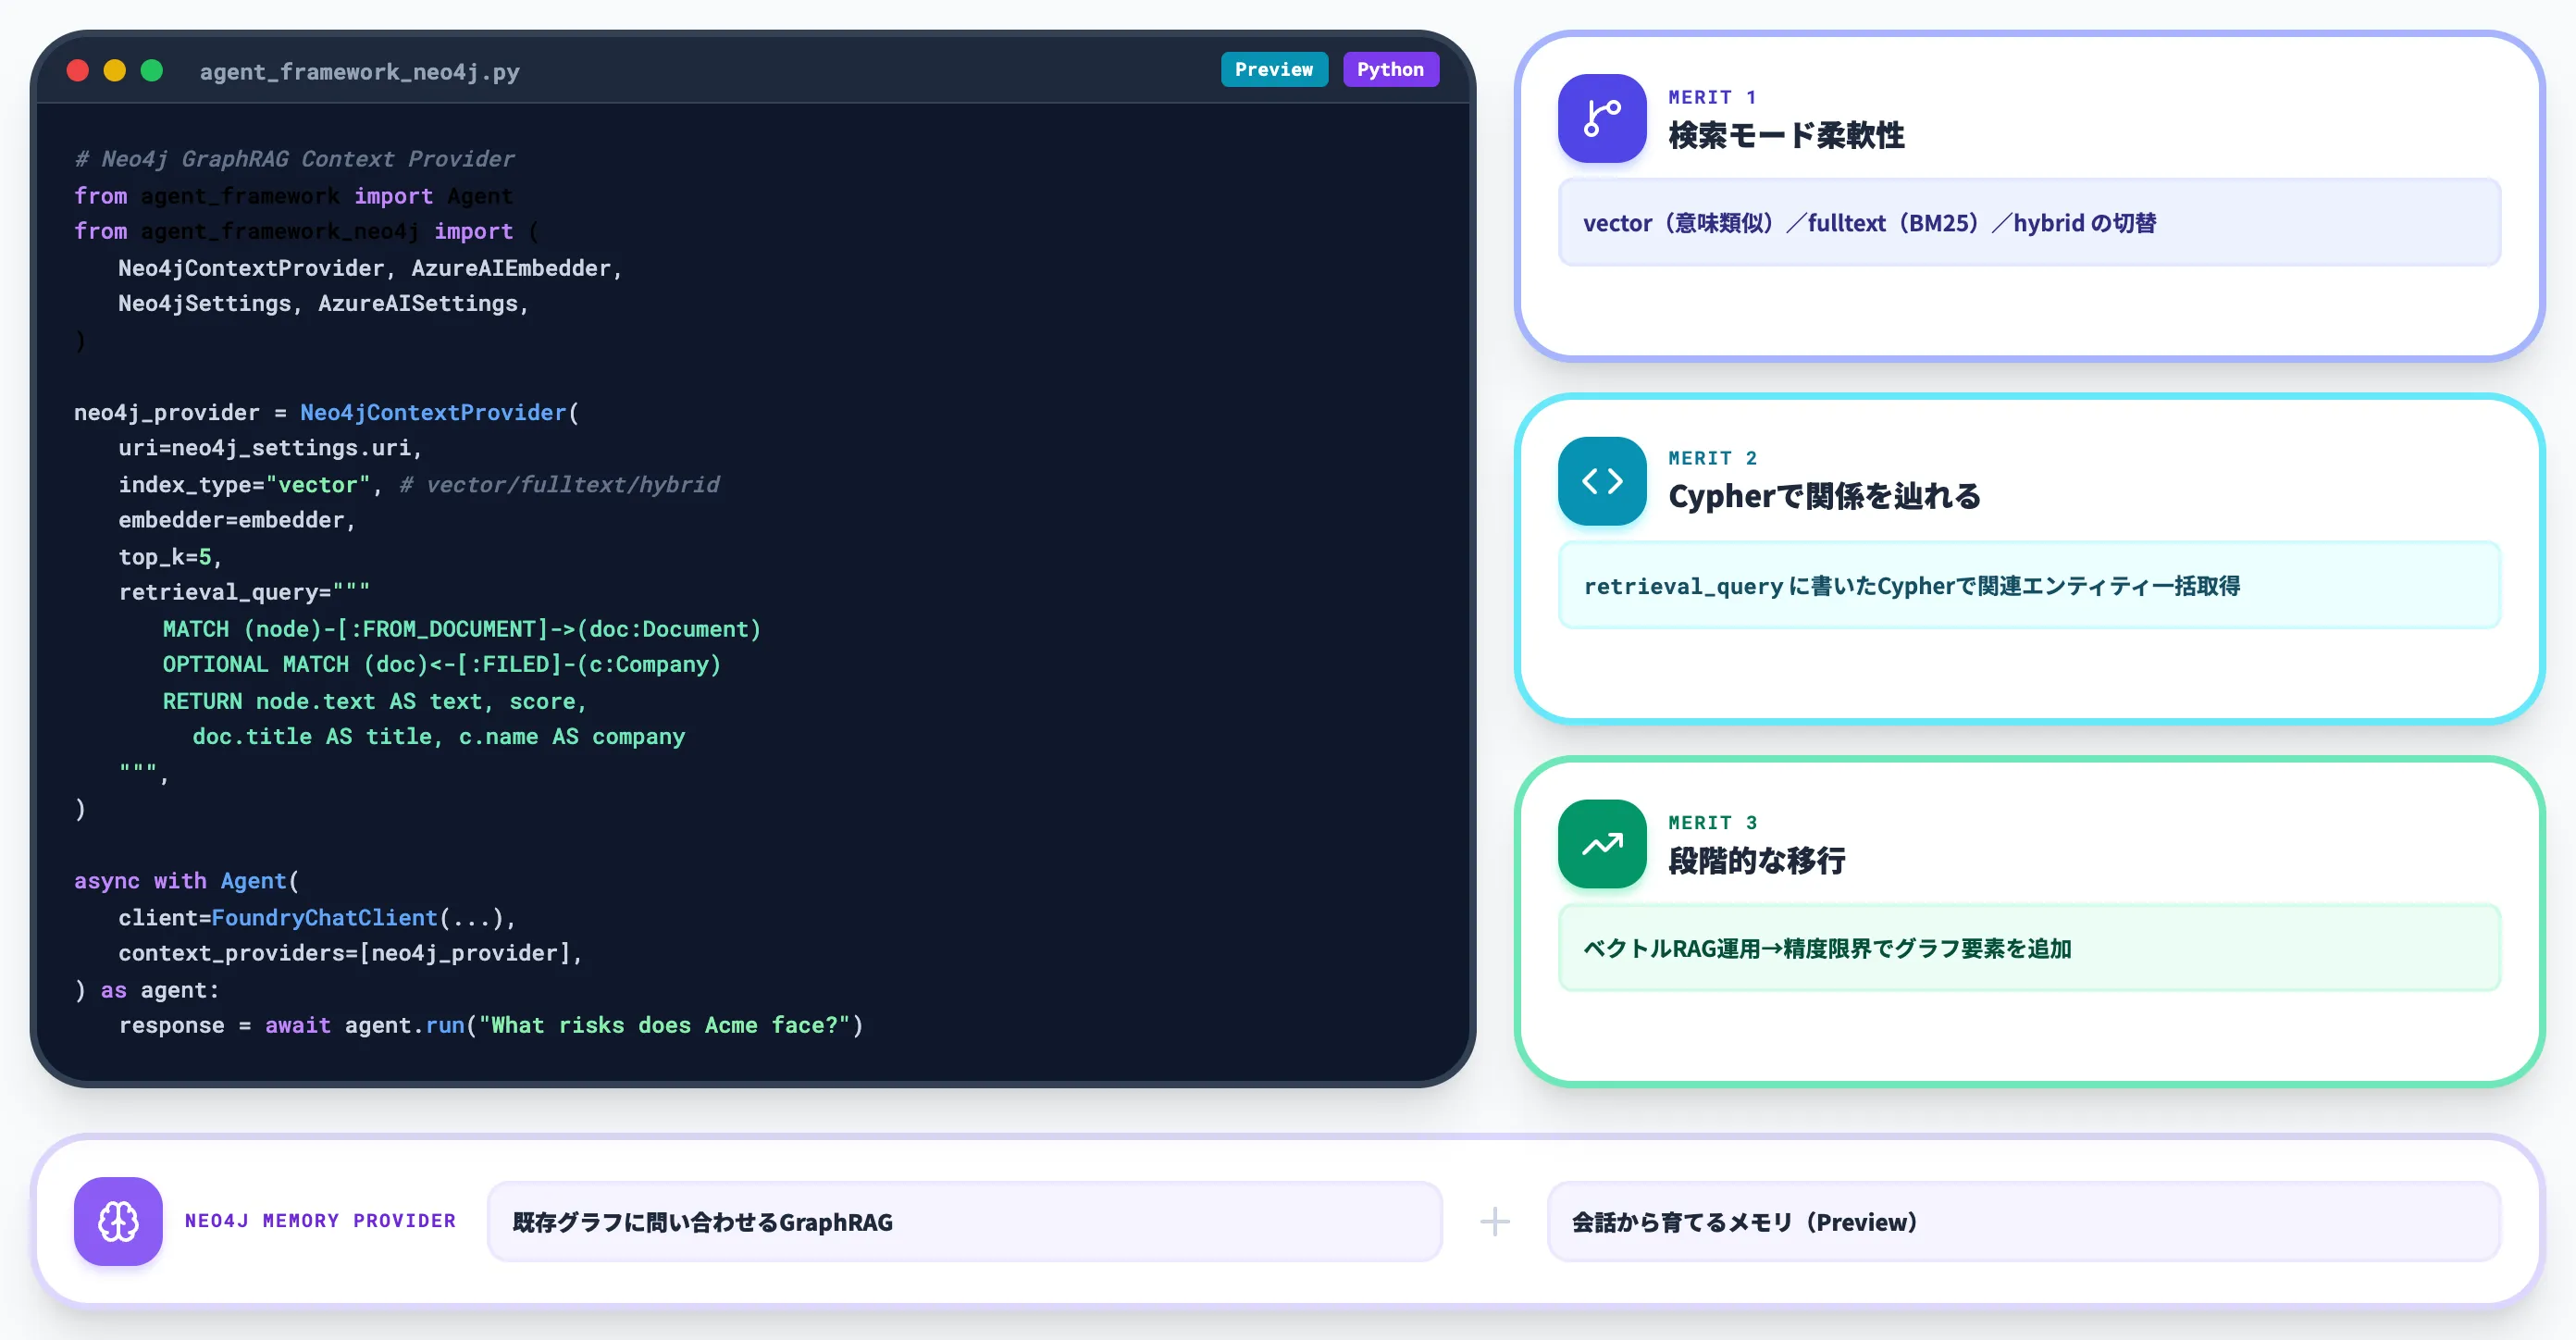Click Neo4jContextProvider( in the neo4j_provider assignment
Screen dimensions: 2576x1340
[x=439, y=412]
